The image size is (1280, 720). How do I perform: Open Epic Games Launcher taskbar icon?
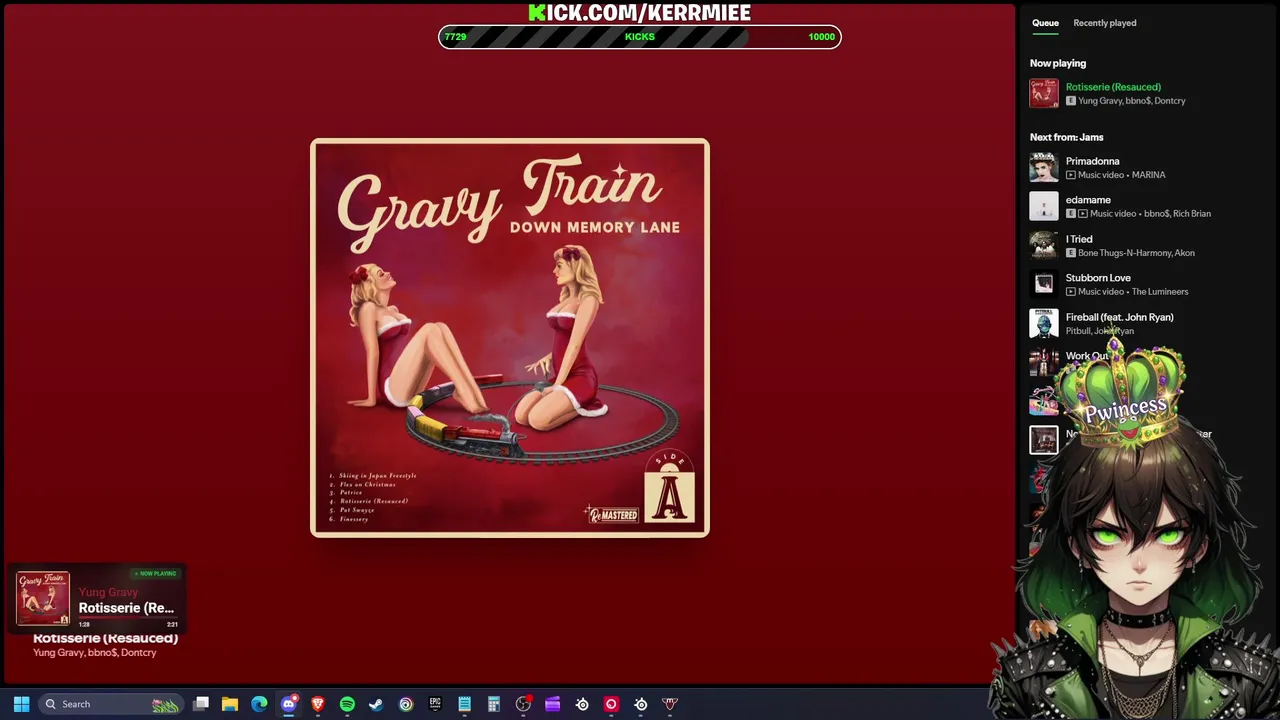[x=435, y=704]
